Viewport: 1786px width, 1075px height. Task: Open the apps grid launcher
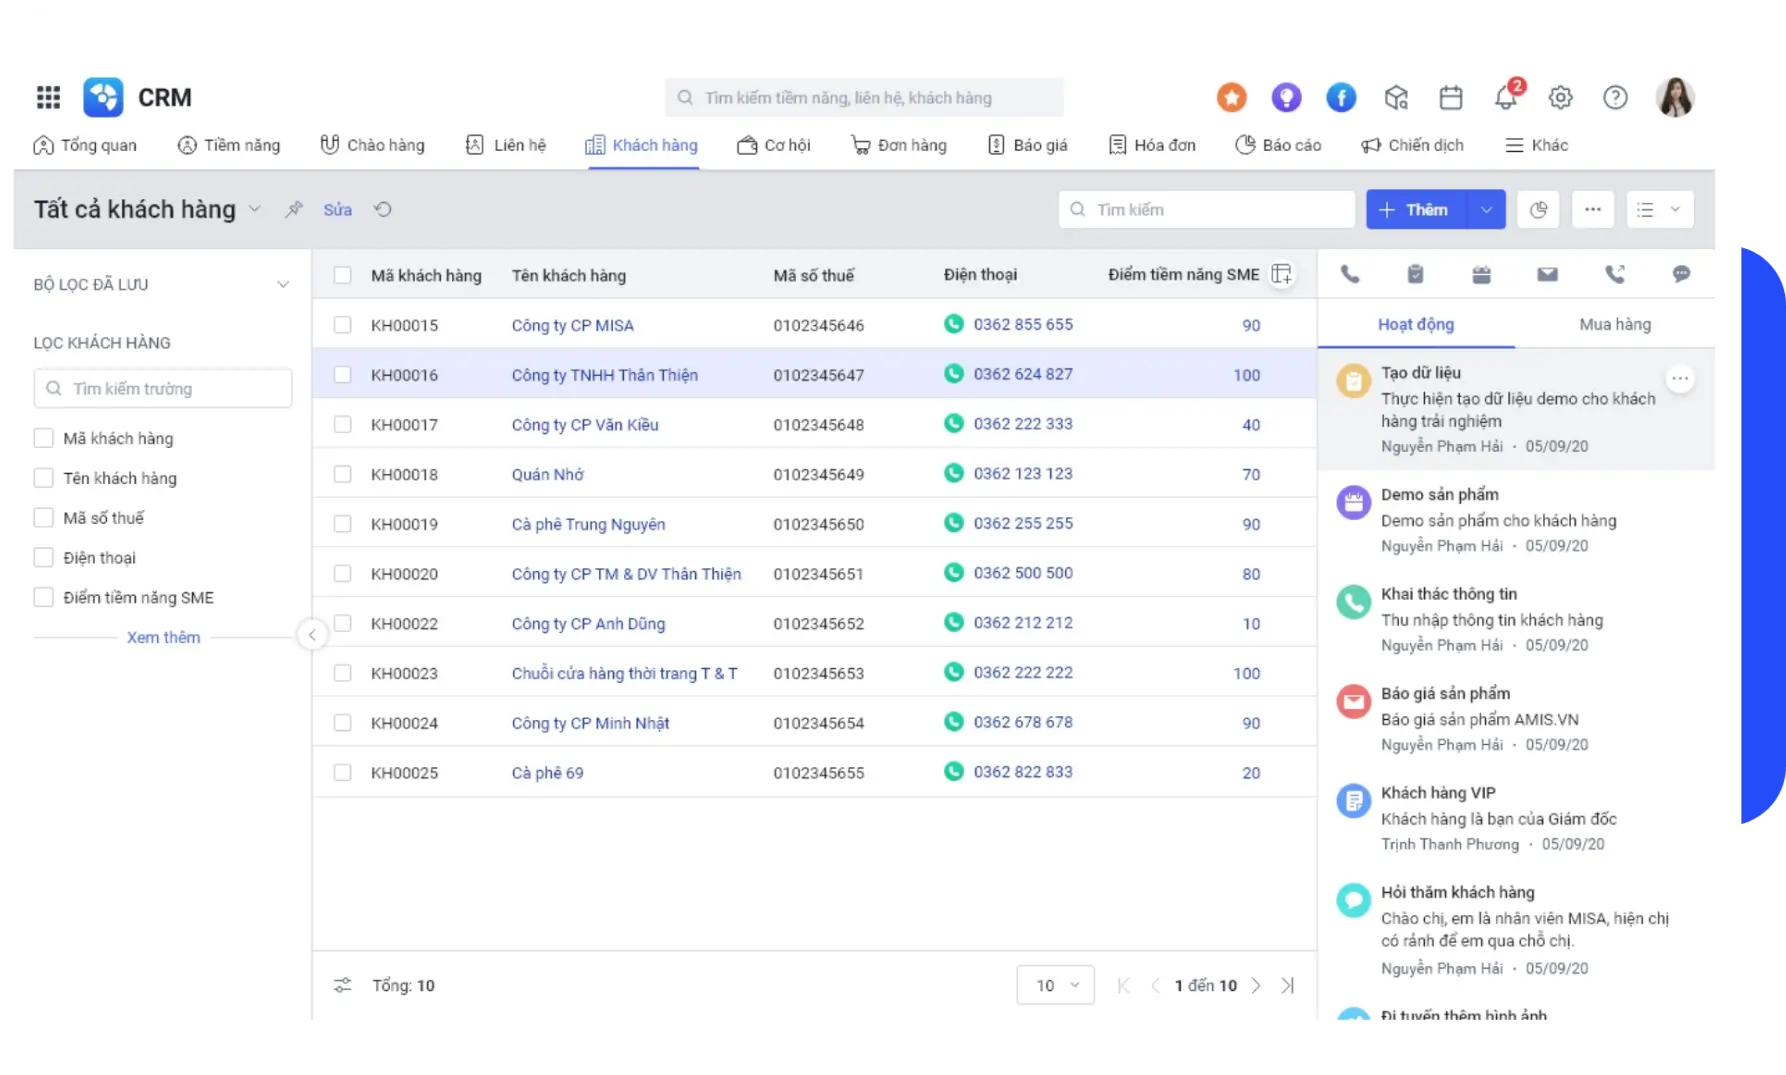tap(48, 97)
